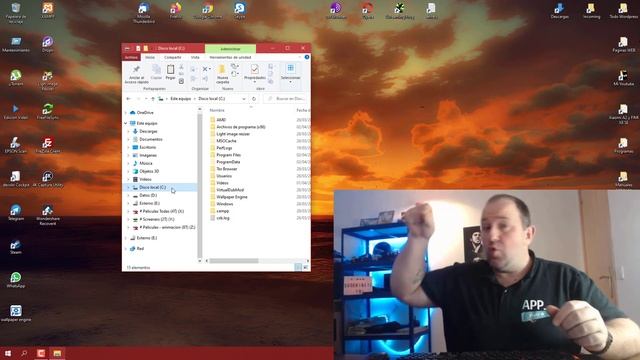Open Papelera de reciclaje desktop icon
Screen dimensions: 640x360
[x=16, y=12]
